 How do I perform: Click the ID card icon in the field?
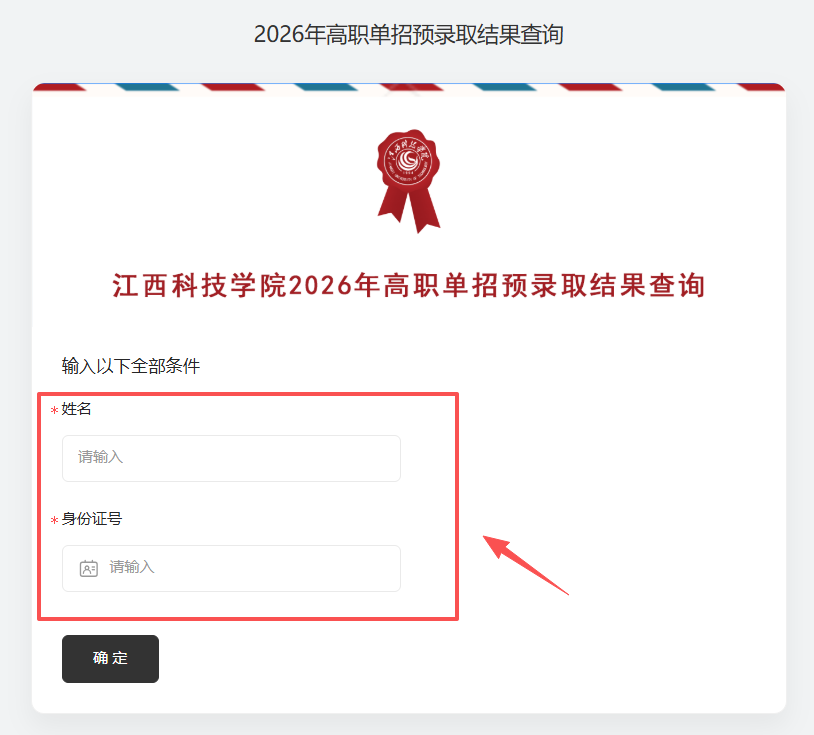89,568
